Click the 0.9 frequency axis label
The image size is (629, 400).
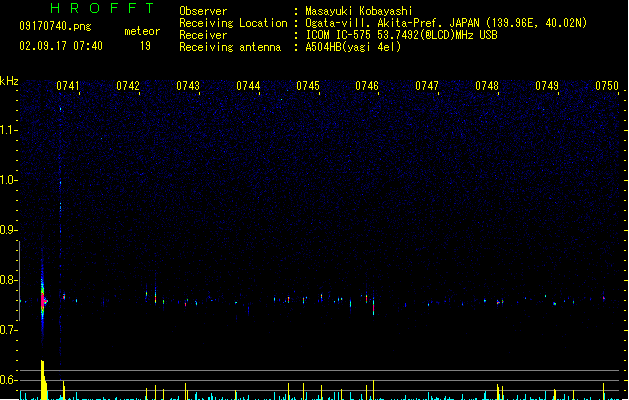pos(8,229)
